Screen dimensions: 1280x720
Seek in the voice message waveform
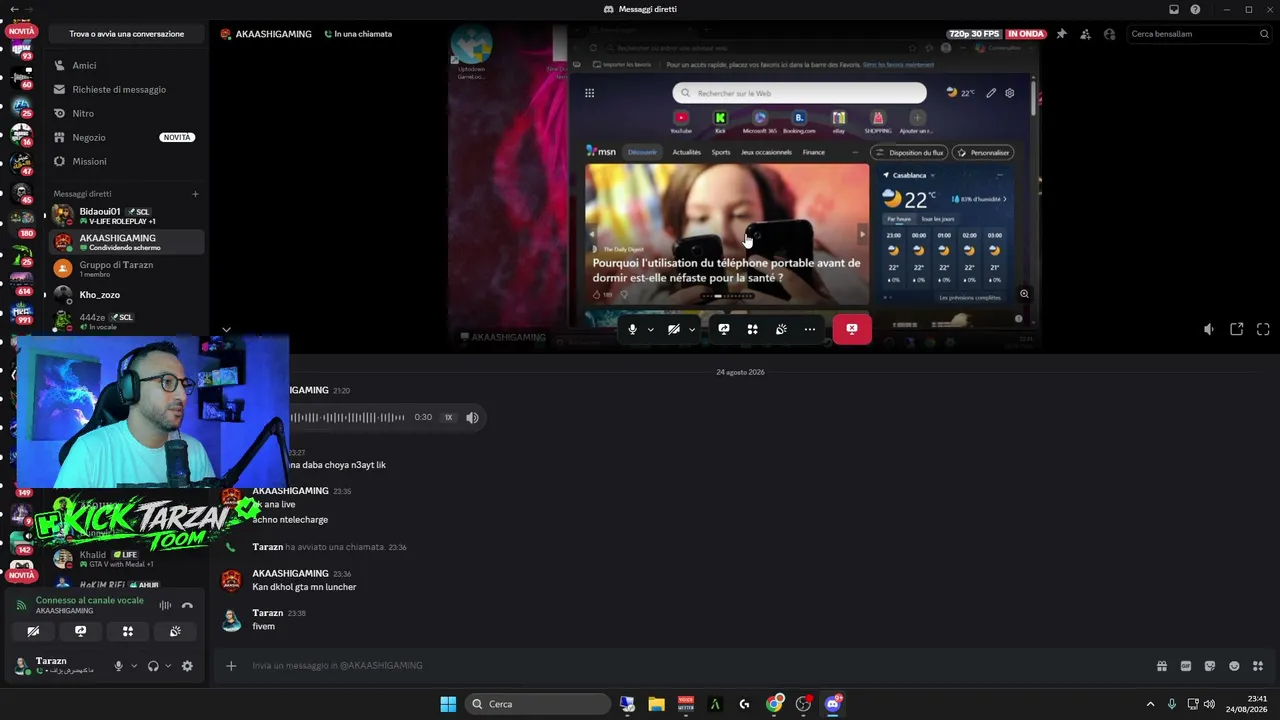(347, 417)
